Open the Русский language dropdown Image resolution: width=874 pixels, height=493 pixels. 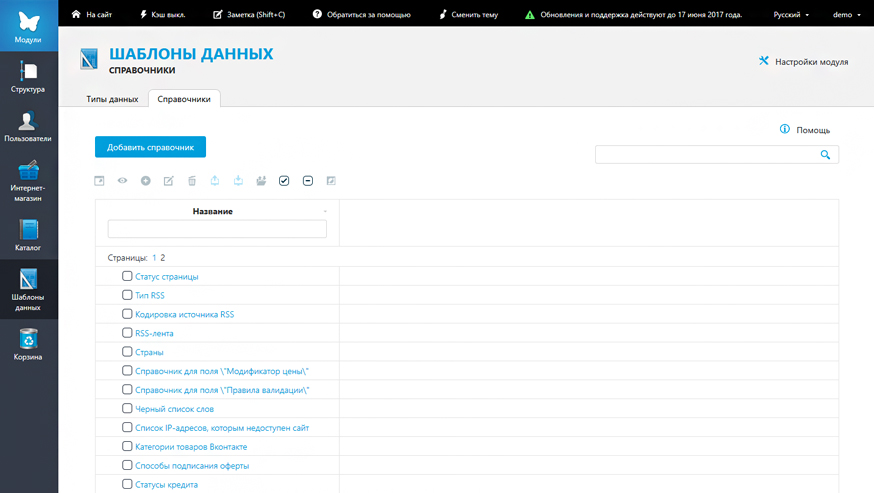tap(791, 14)
